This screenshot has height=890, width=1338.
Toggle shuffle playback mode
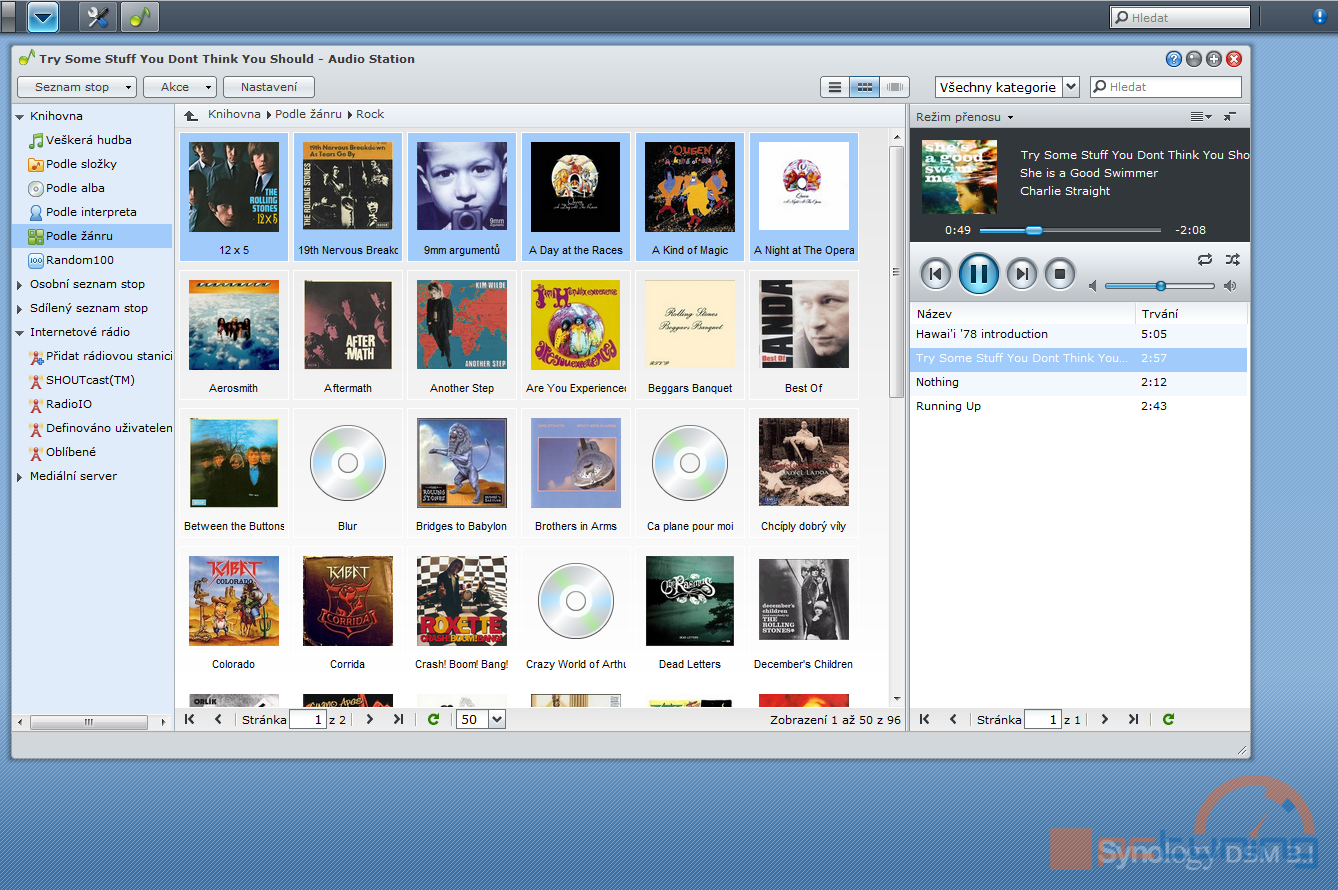[1233, 259]
